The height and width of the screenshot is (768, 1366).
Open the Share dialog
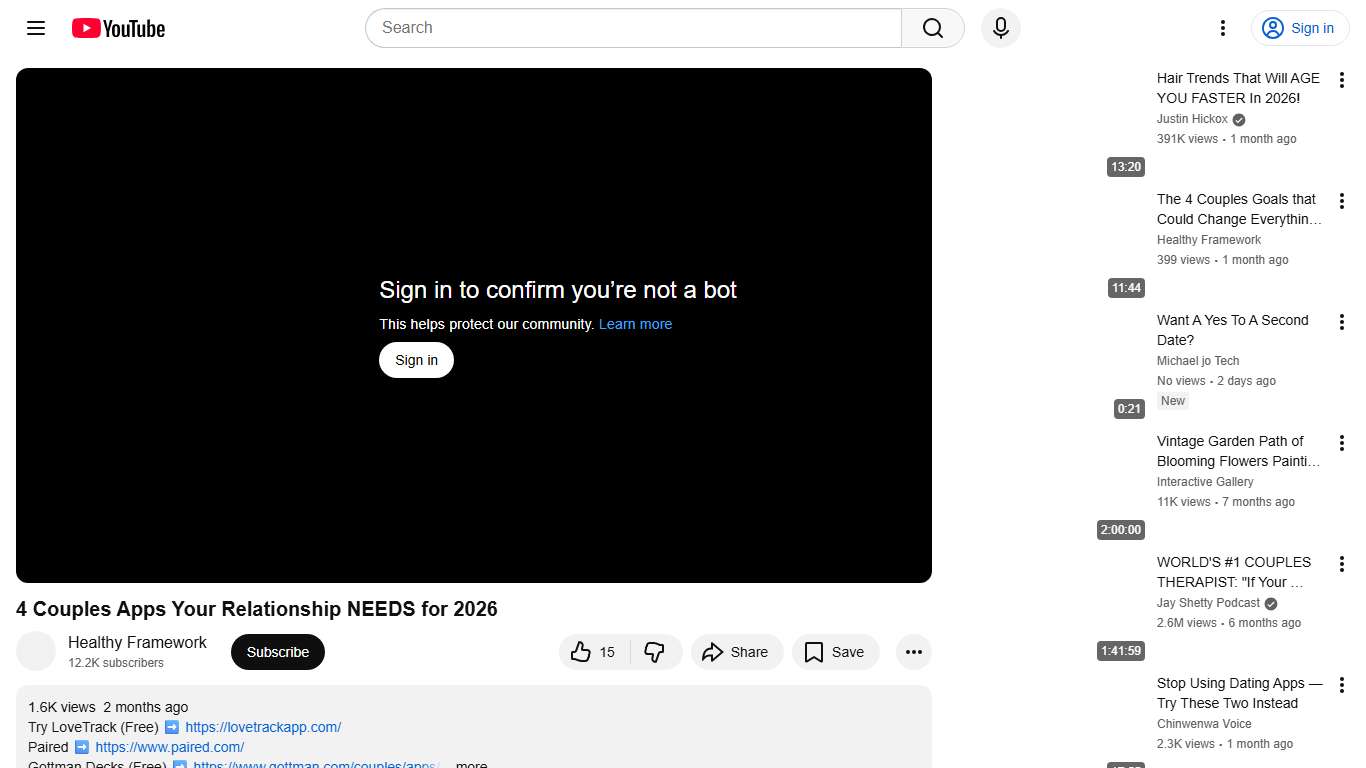(737, 651)
